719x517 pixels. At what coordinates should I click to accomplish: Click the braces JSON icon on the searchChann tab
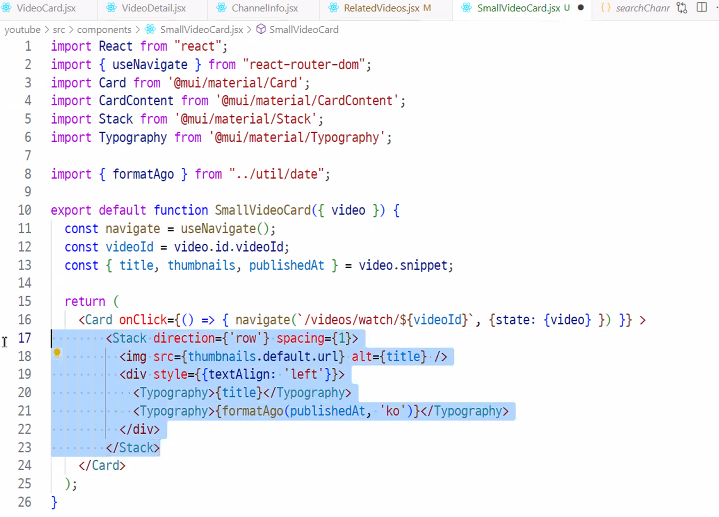tap(605, 8)
